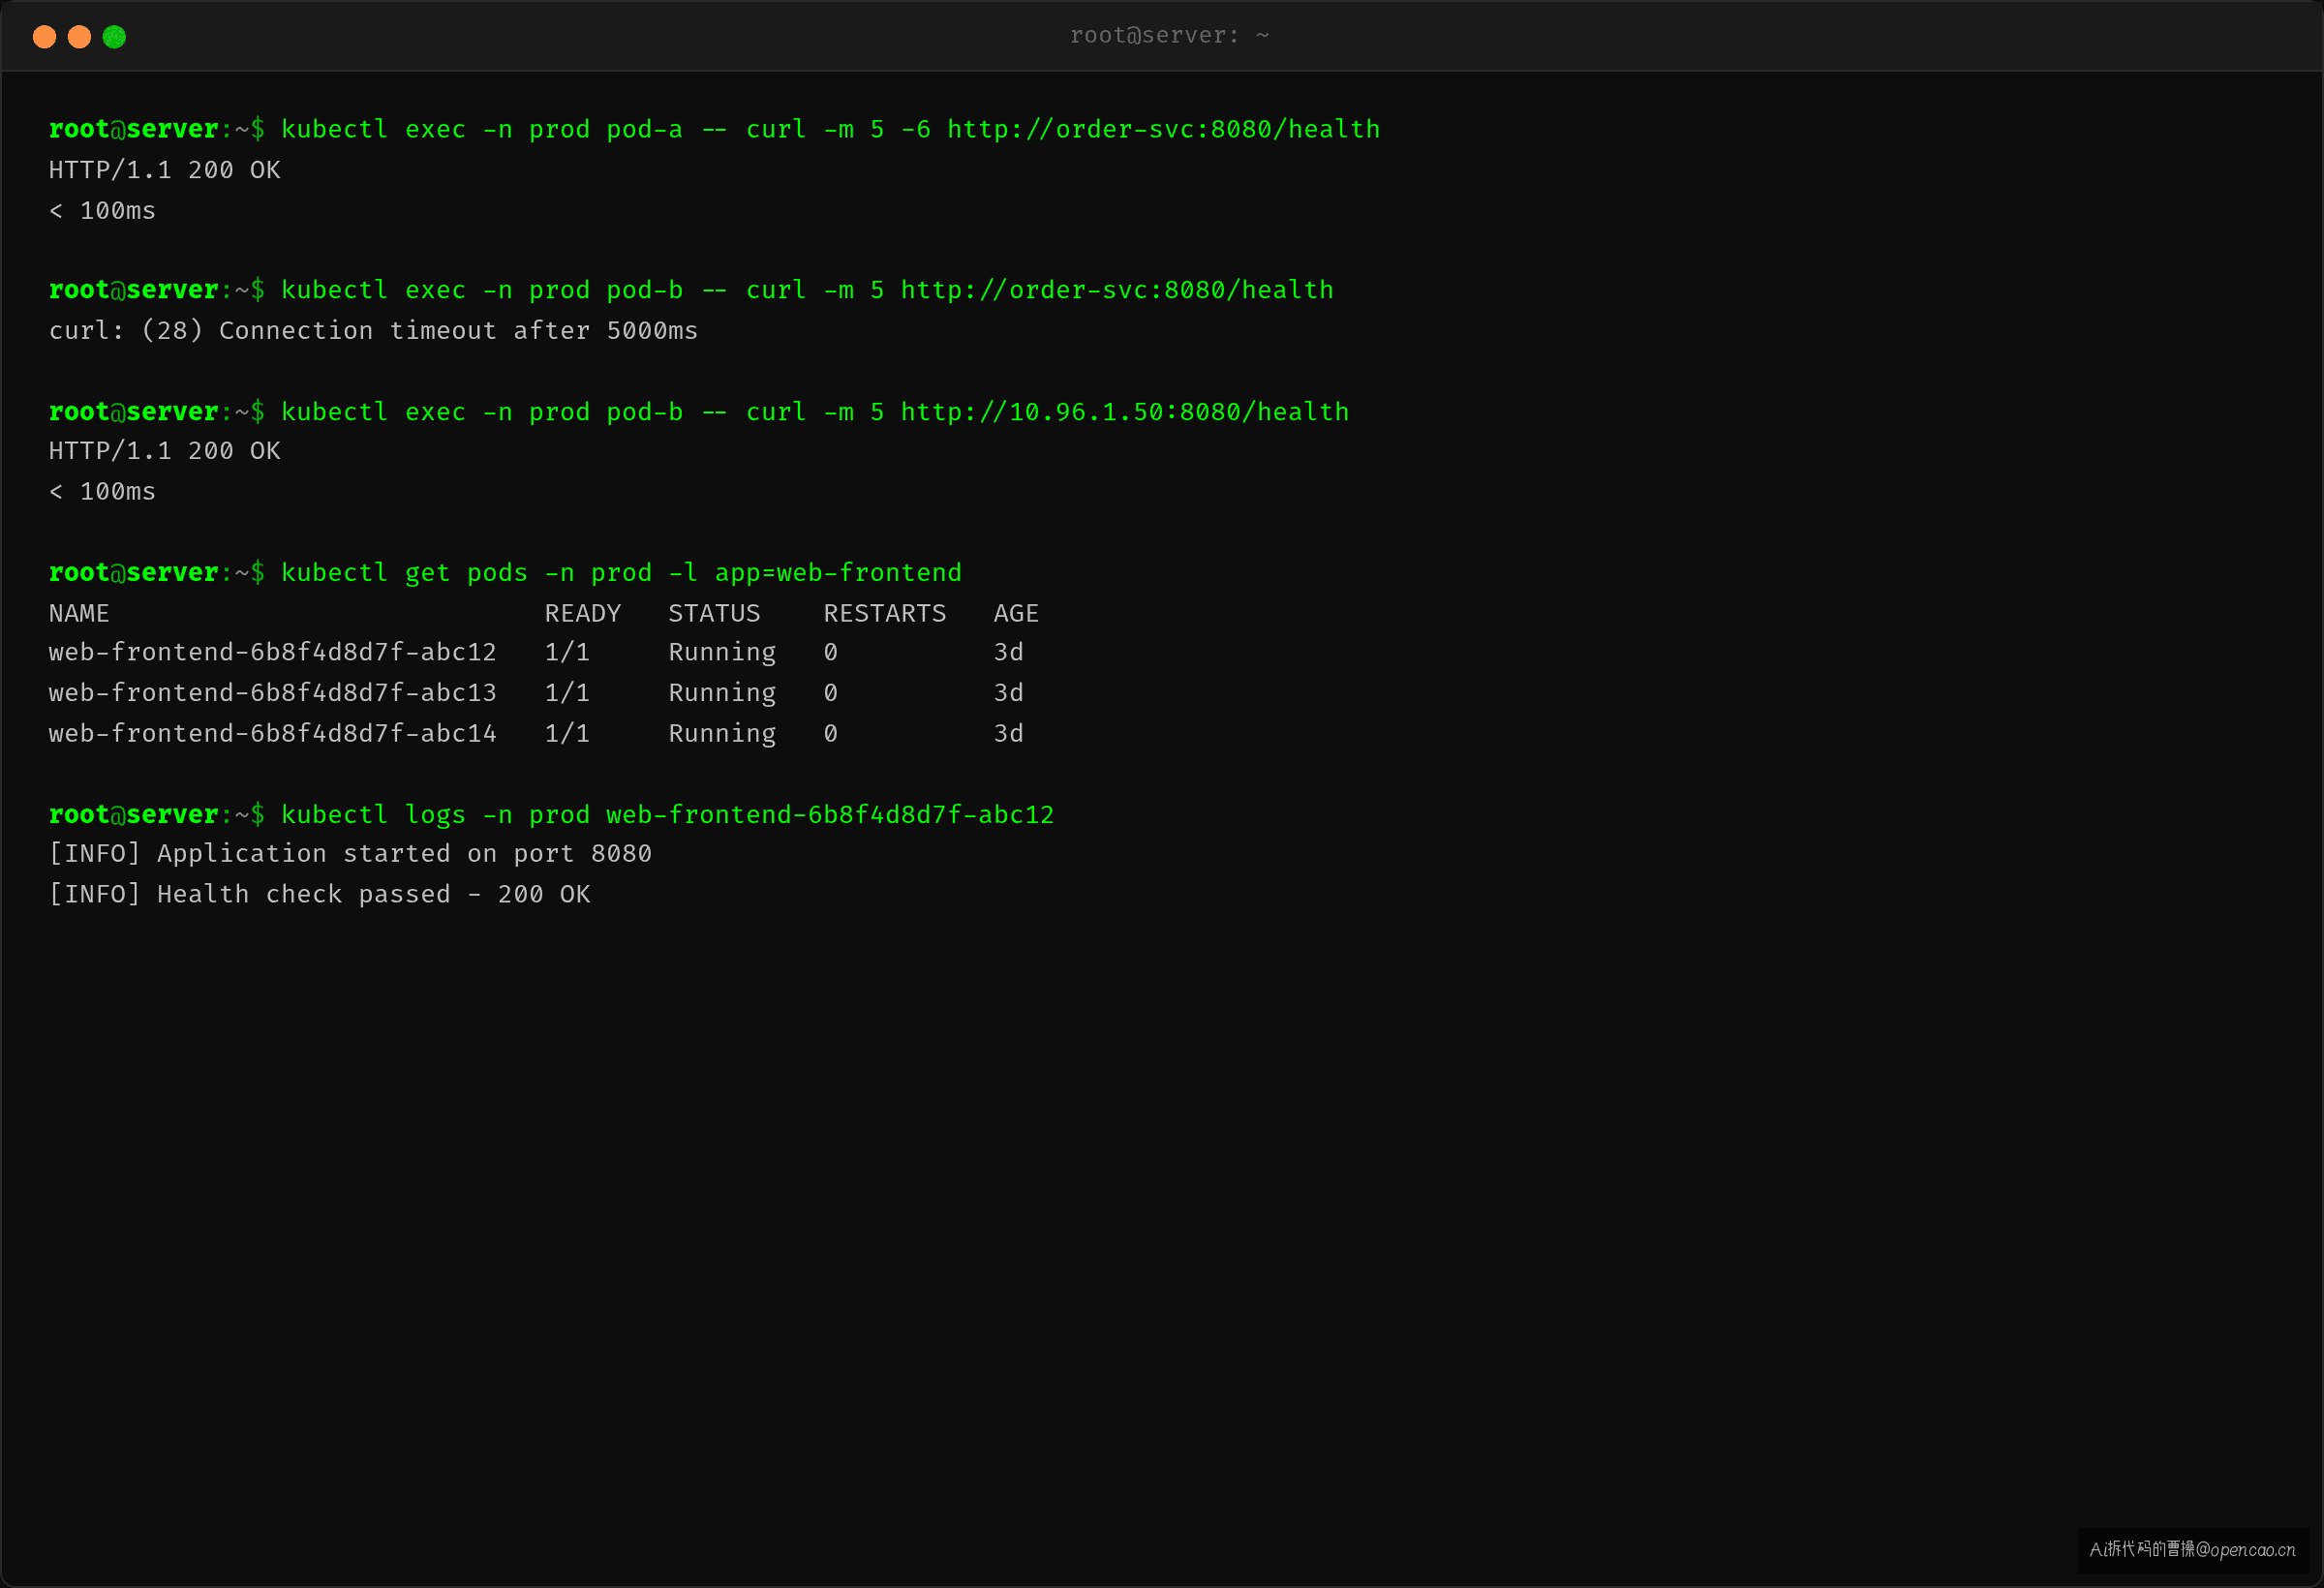Click the web-frontend-6b8f4d8d7f-abc12 pod row name
This screenshot has height=1588, width=2324.
pos(272,653)
